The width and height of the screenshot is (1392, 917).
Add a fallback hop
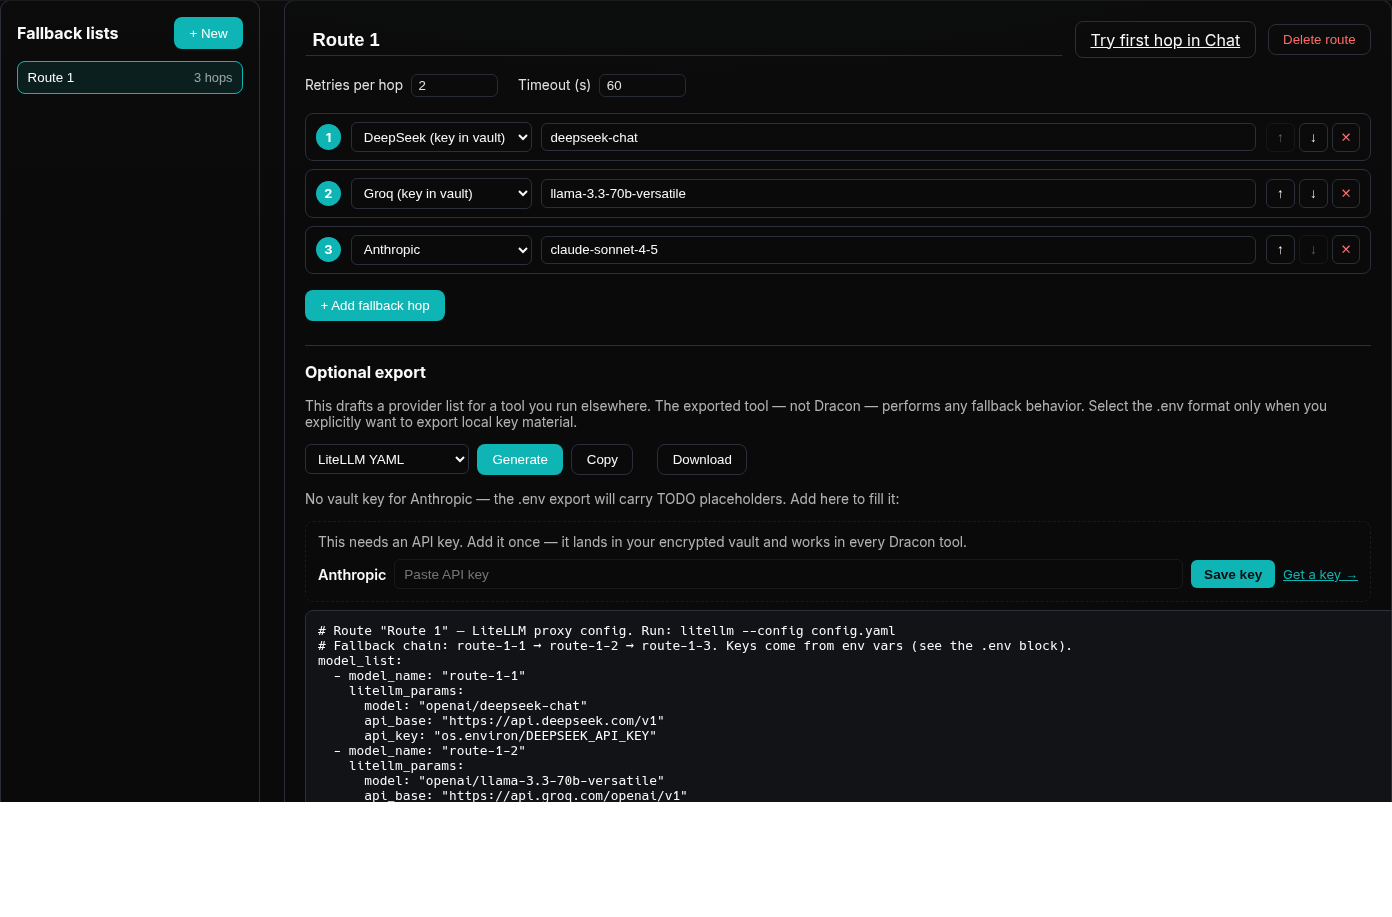pos(375,305)
